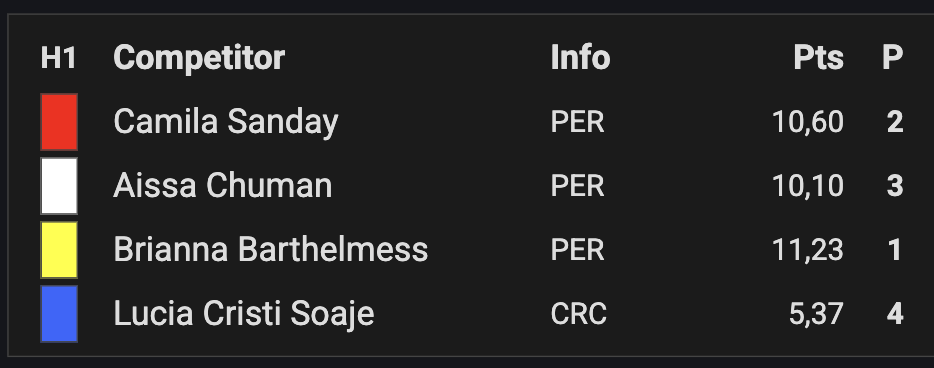Image resolution: width=934 pixels, height=368 pixels.
Task: Click Camila Sanday's PER country code
Action: 577,122
